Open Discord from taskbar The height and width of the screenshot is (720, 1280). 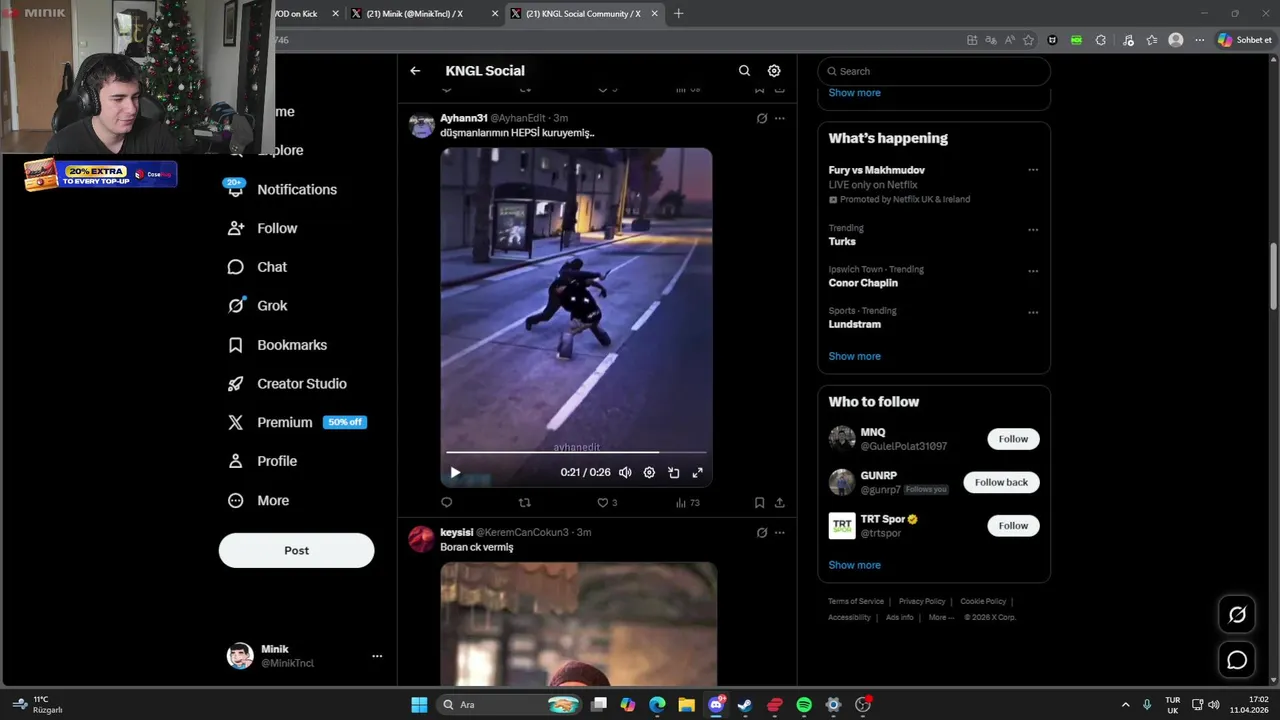(x=716, y=705)
